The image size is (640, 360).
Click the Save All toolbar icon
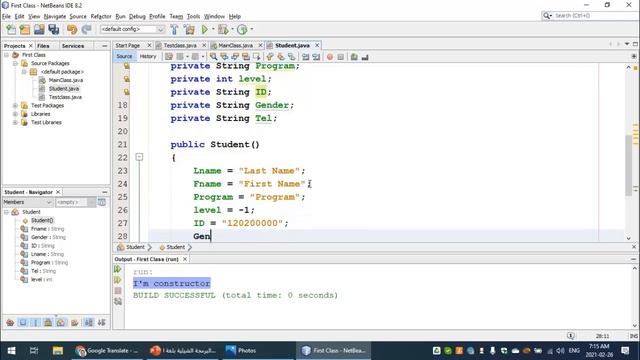(54, 29)
